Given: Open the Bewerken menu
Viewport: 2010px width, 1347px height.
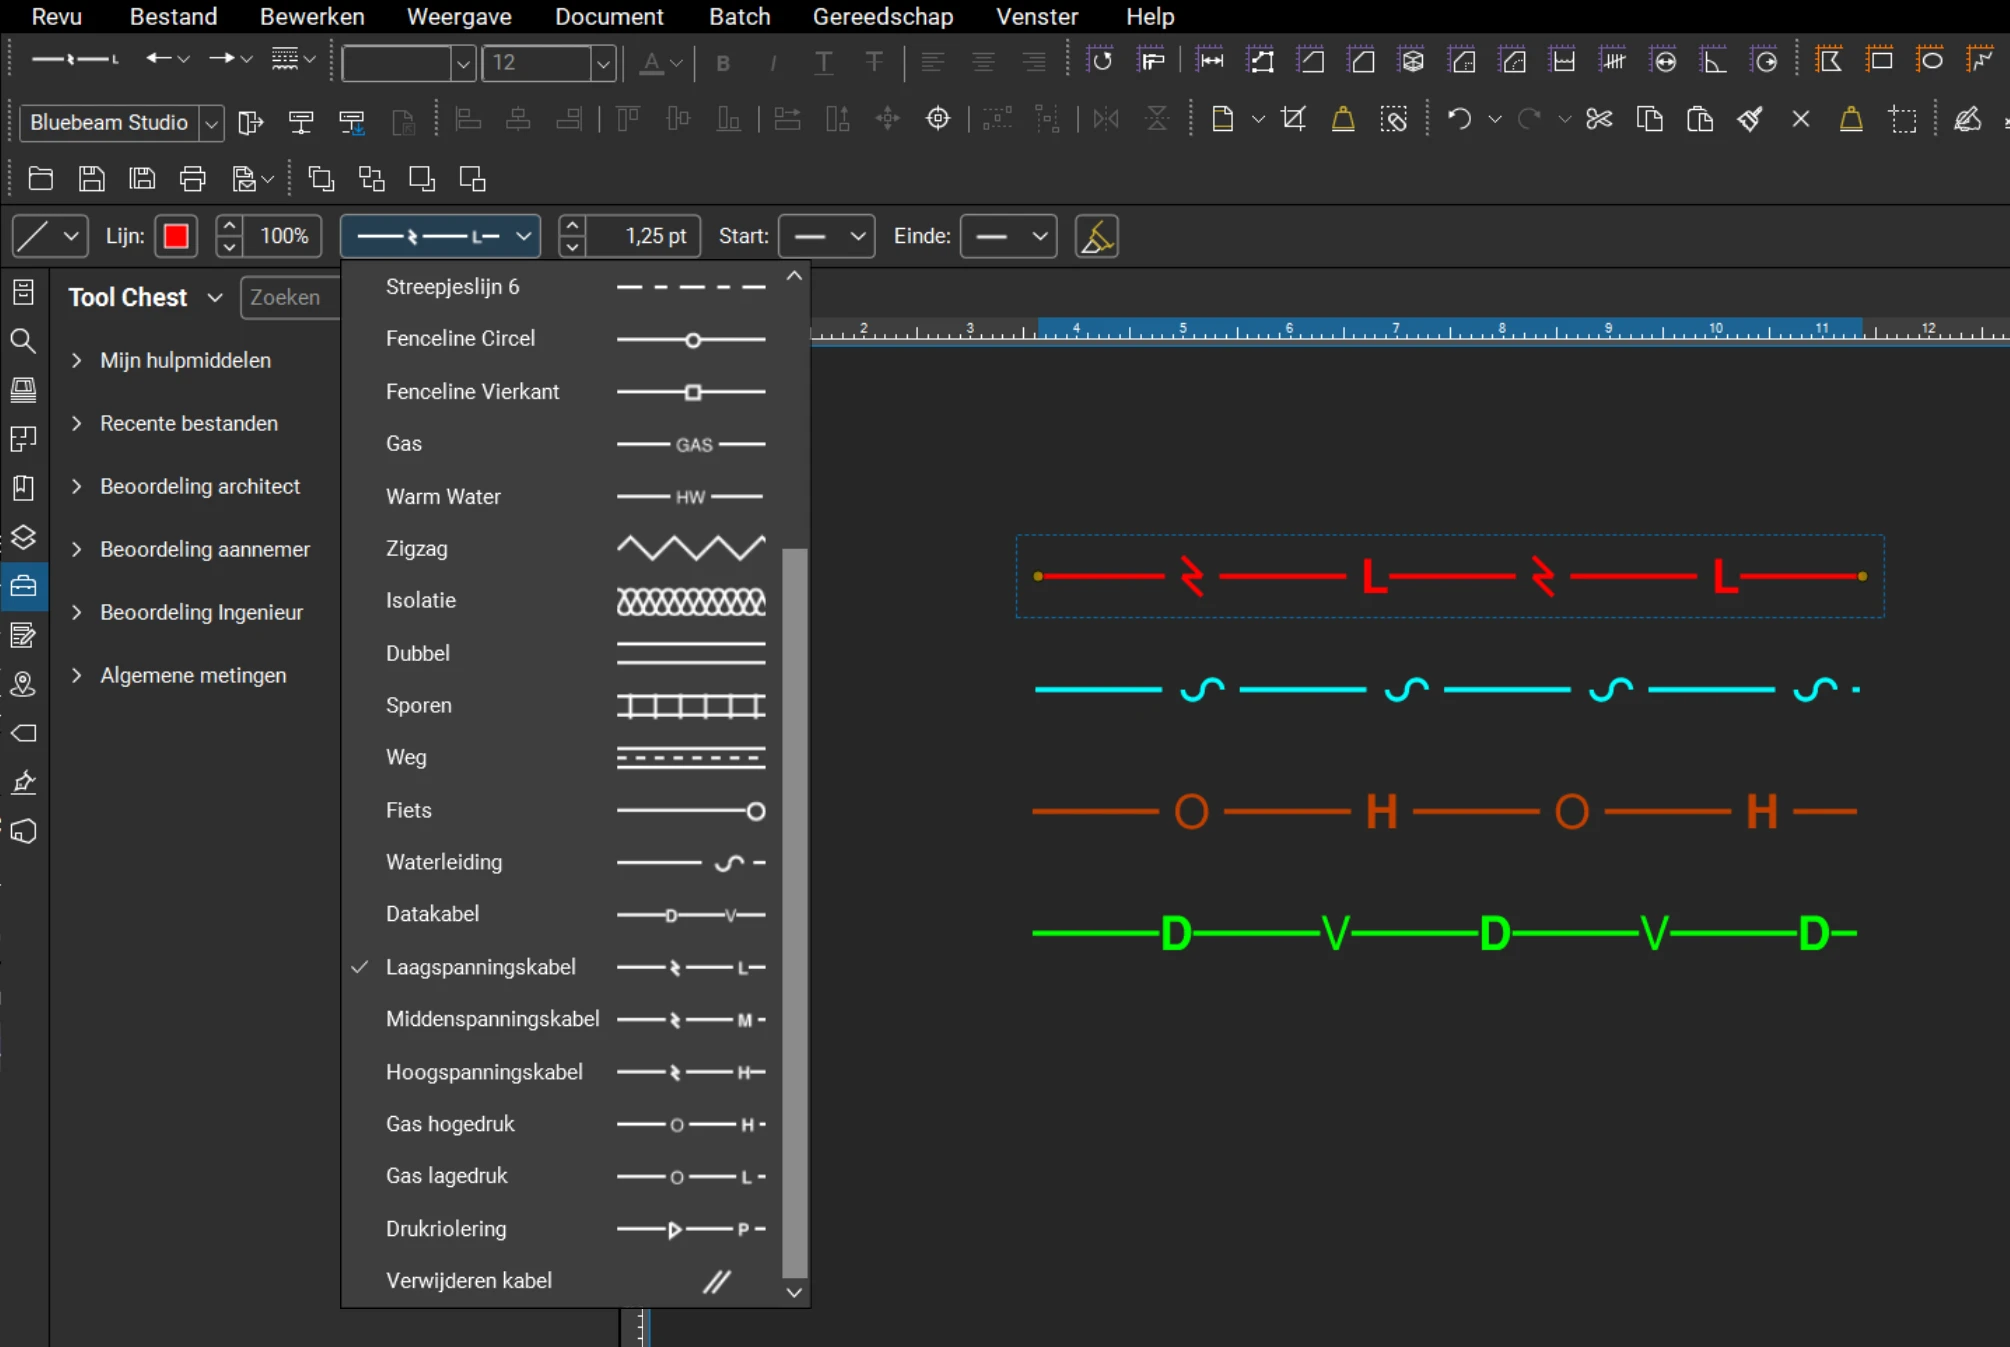Looking at the screenshot, I should (x=312, y=16).
